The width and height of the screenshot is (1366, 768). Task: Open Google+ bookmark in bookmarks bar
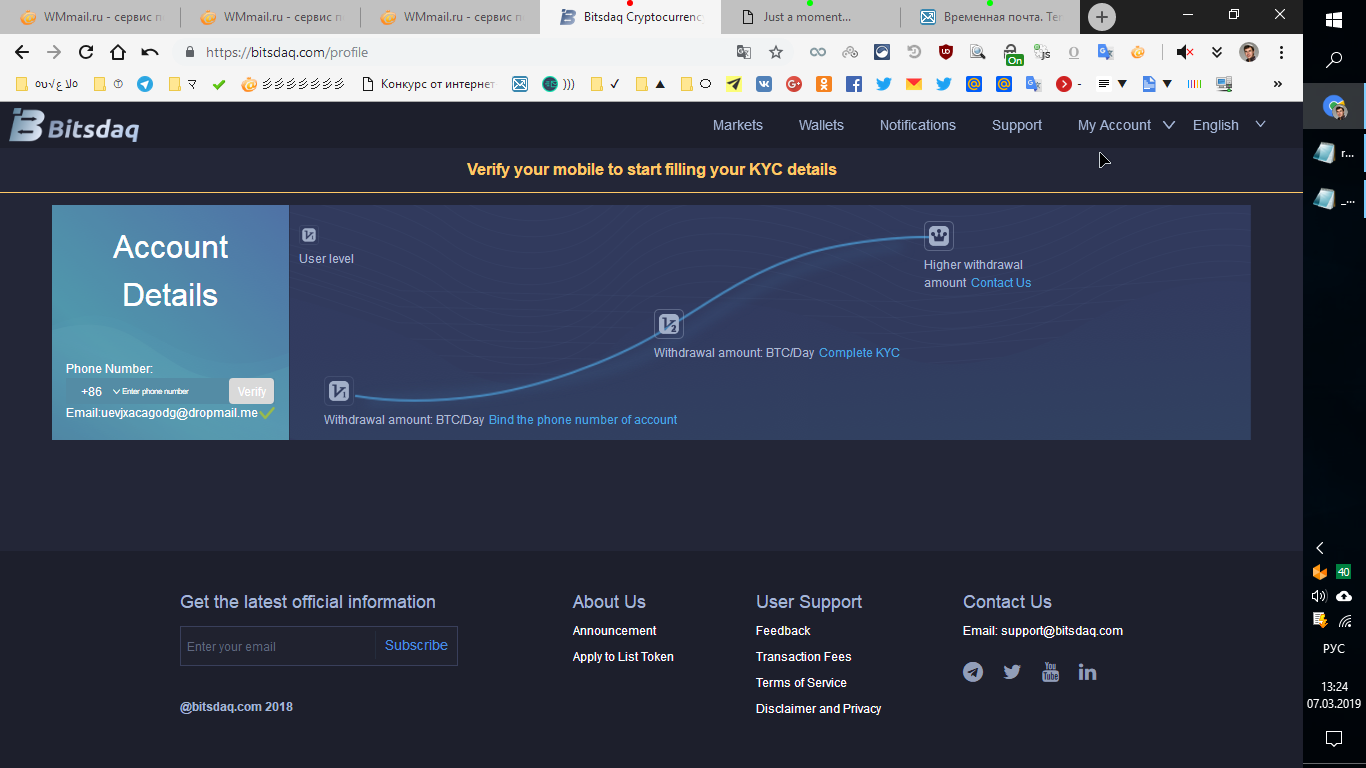click(x=794, y=84)
